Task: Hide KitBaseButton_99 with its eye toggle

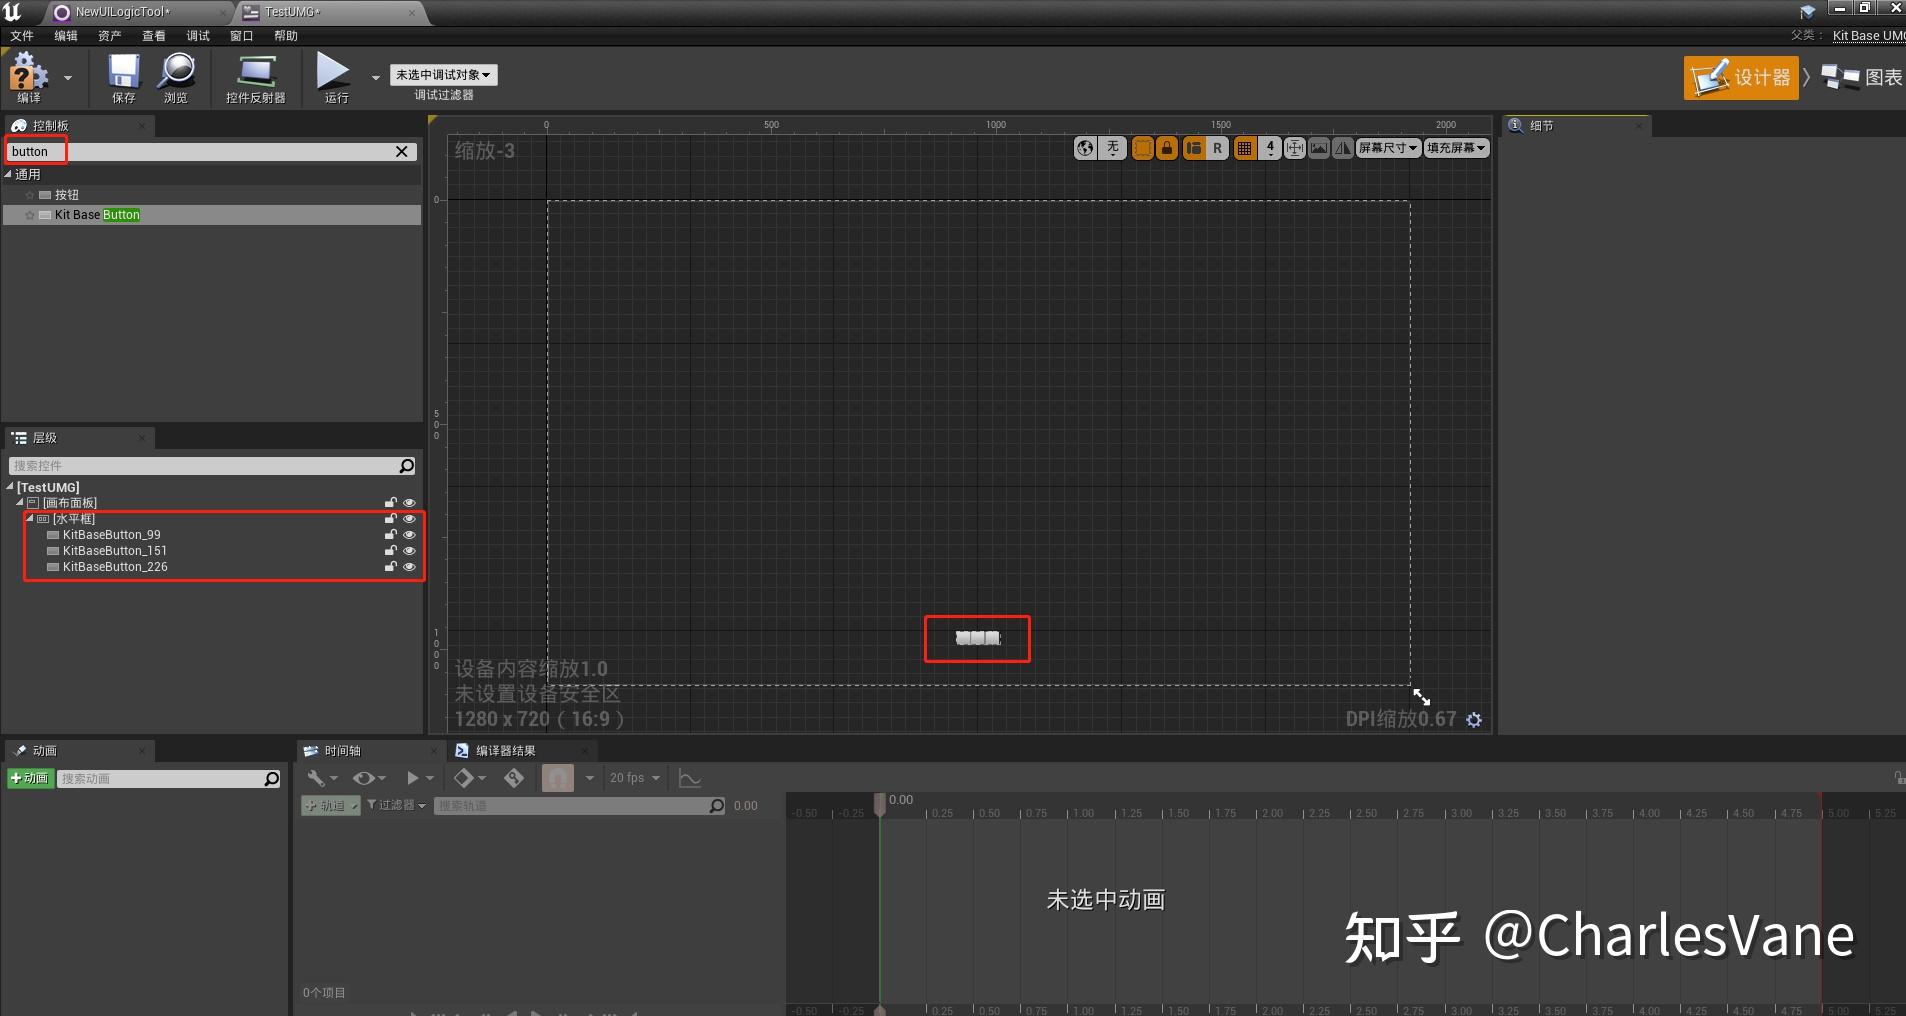Action: [409, 534]
